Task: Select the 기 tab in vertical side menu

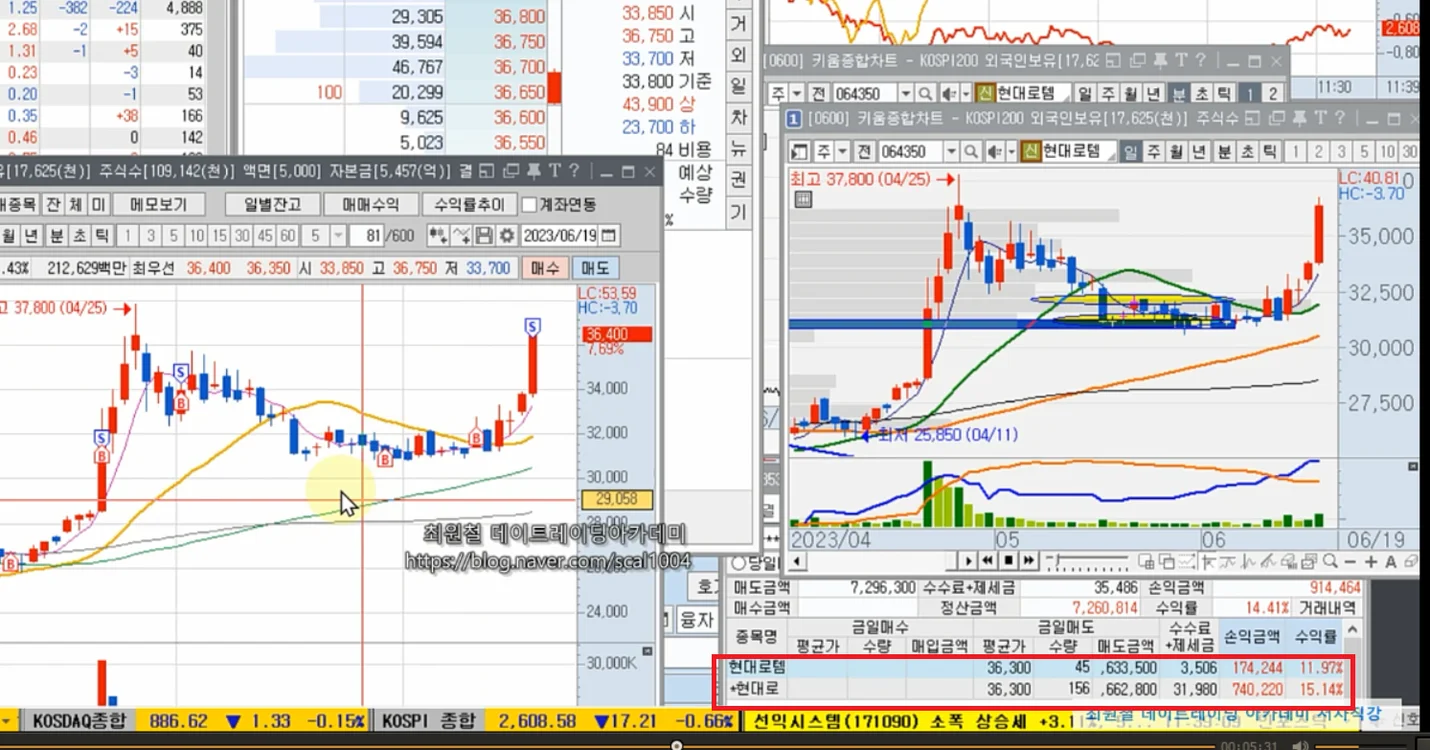Action: click(739, 211)
